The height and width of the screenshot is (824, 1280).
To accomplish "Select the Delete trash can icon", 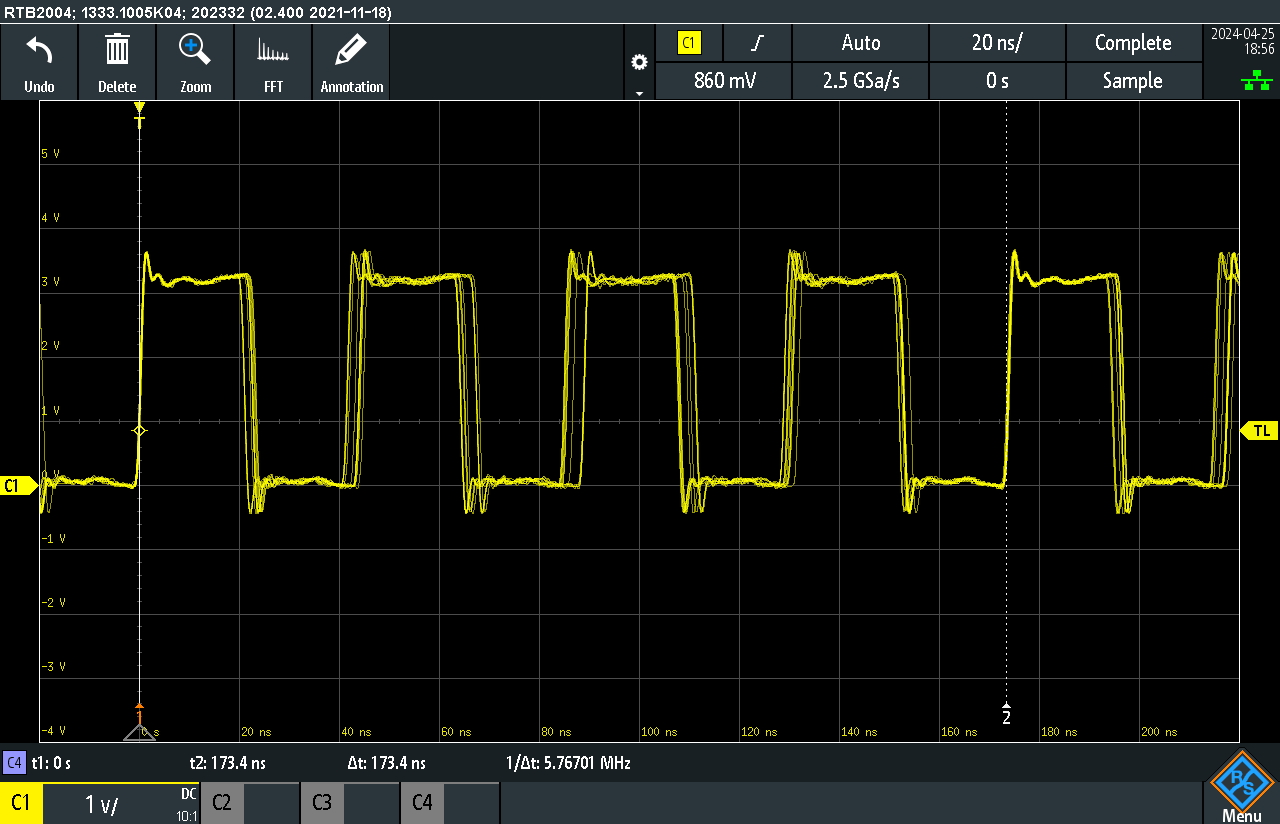I will [117, 49].
